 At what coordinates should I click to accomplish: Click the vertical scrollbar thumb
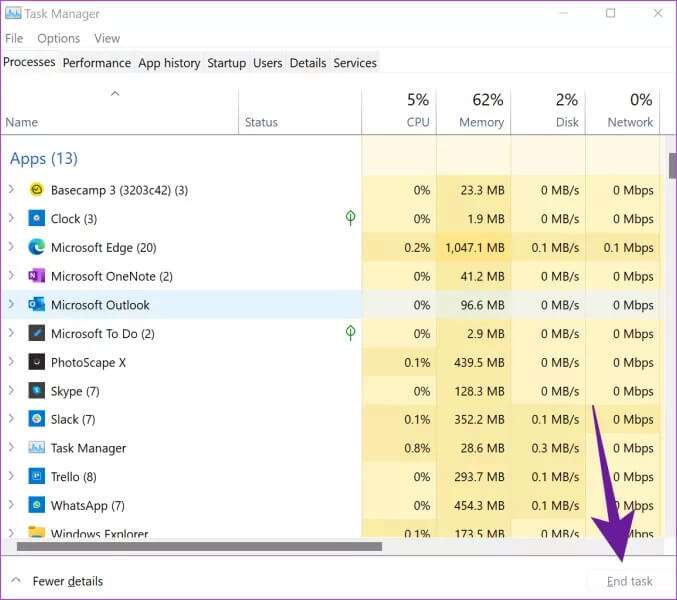click(673, 165)
